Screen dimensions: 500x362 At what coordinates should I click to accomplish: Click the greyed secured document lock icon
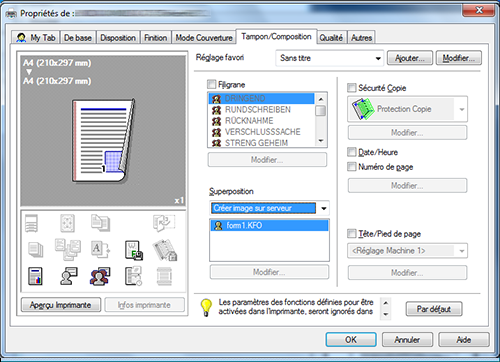click(165, 250)
